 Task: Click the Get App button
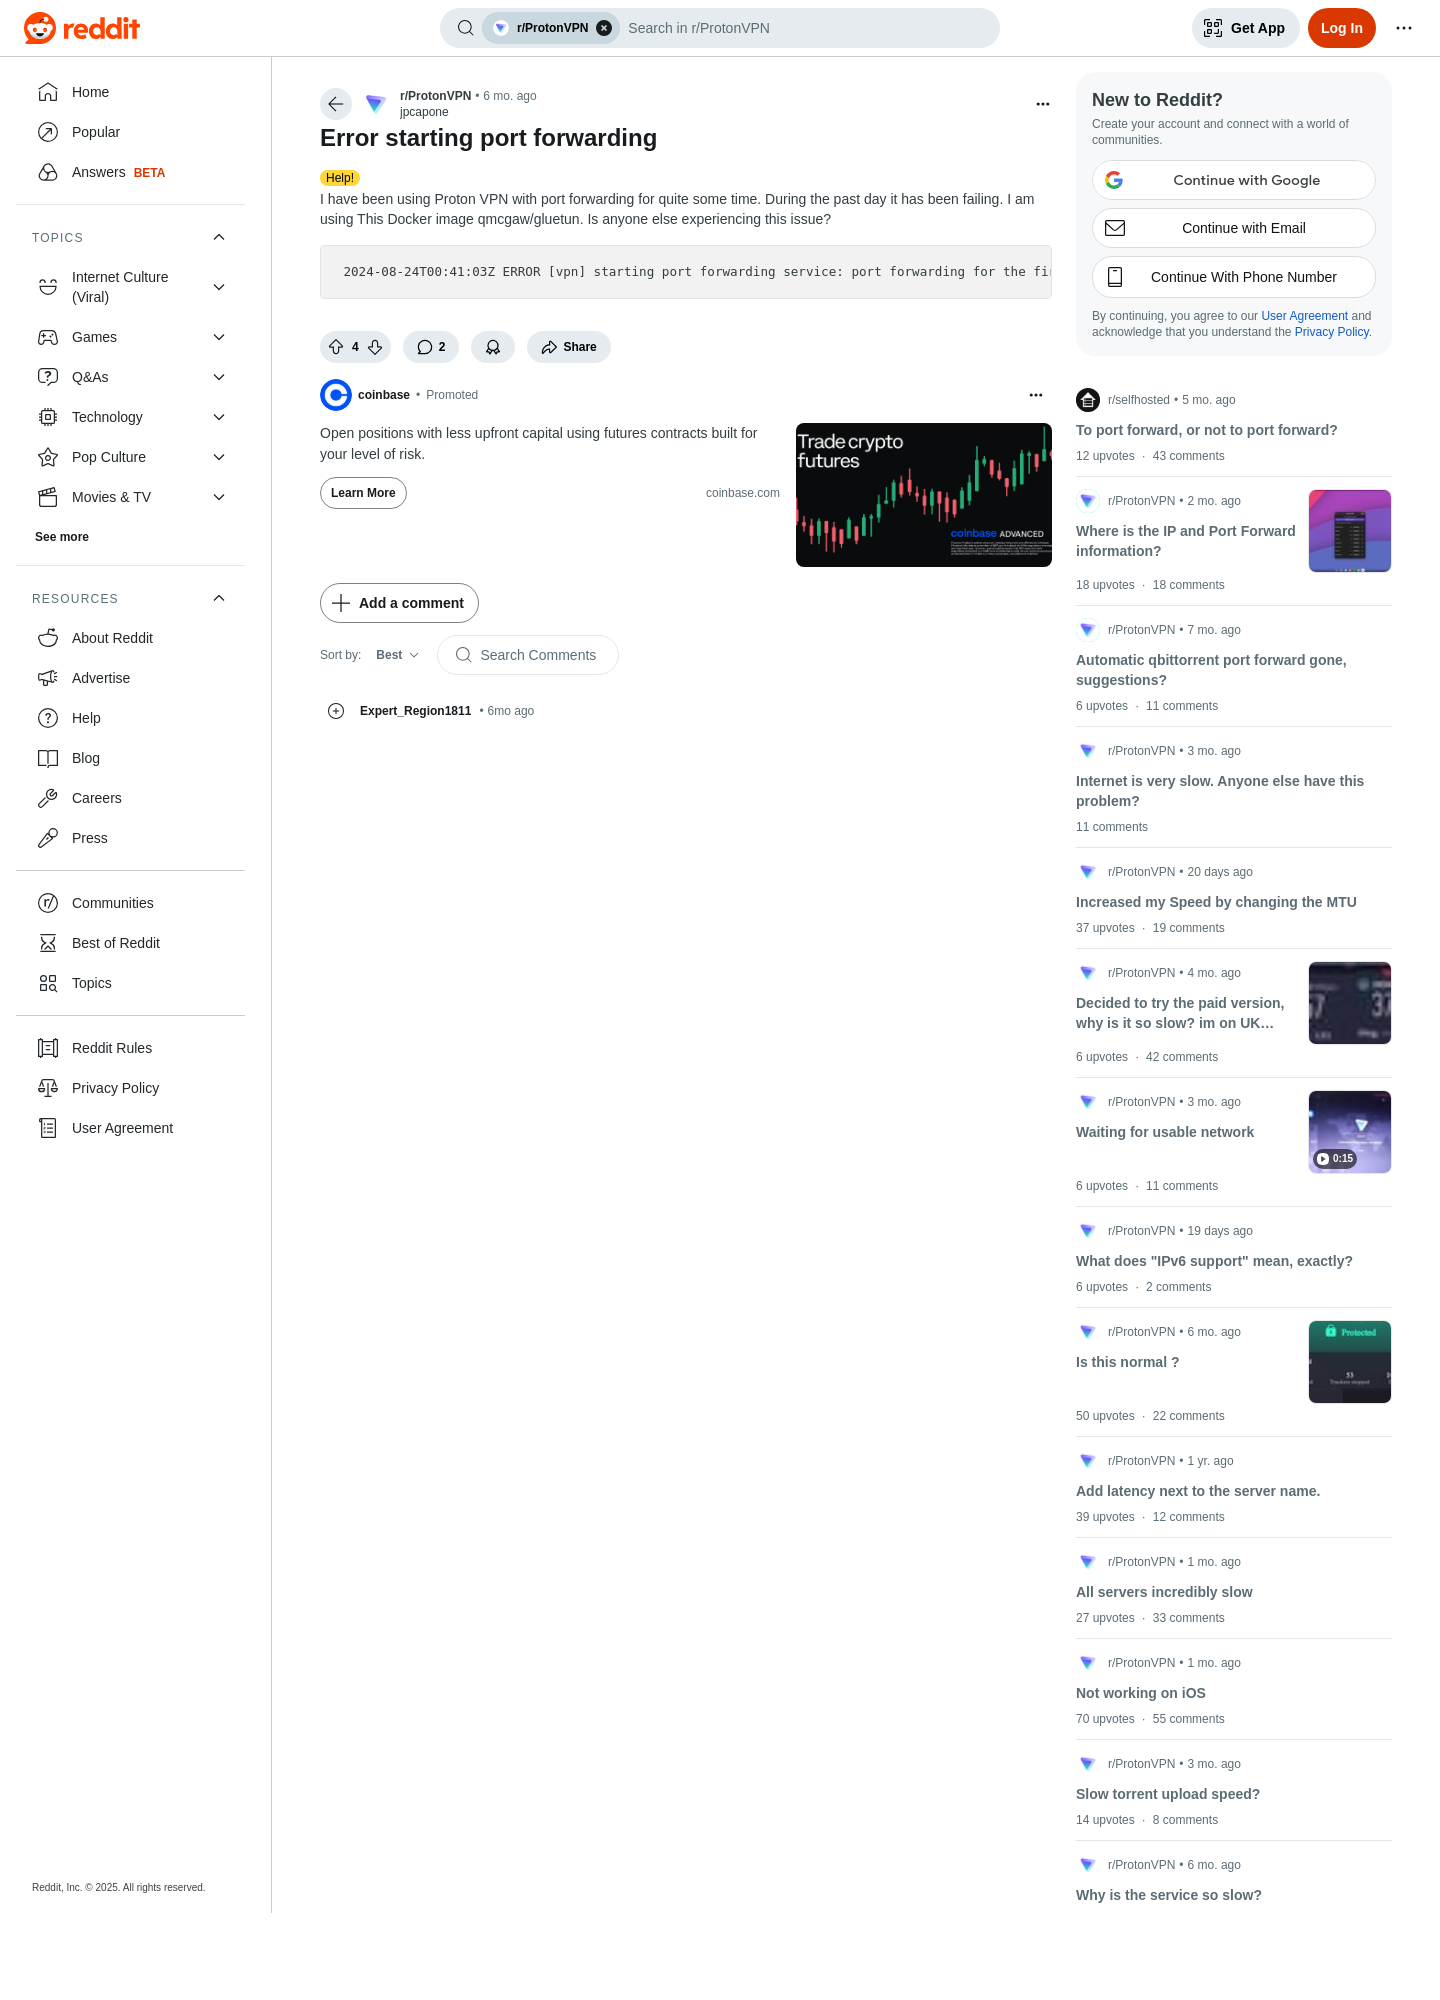pos(1245,28)
